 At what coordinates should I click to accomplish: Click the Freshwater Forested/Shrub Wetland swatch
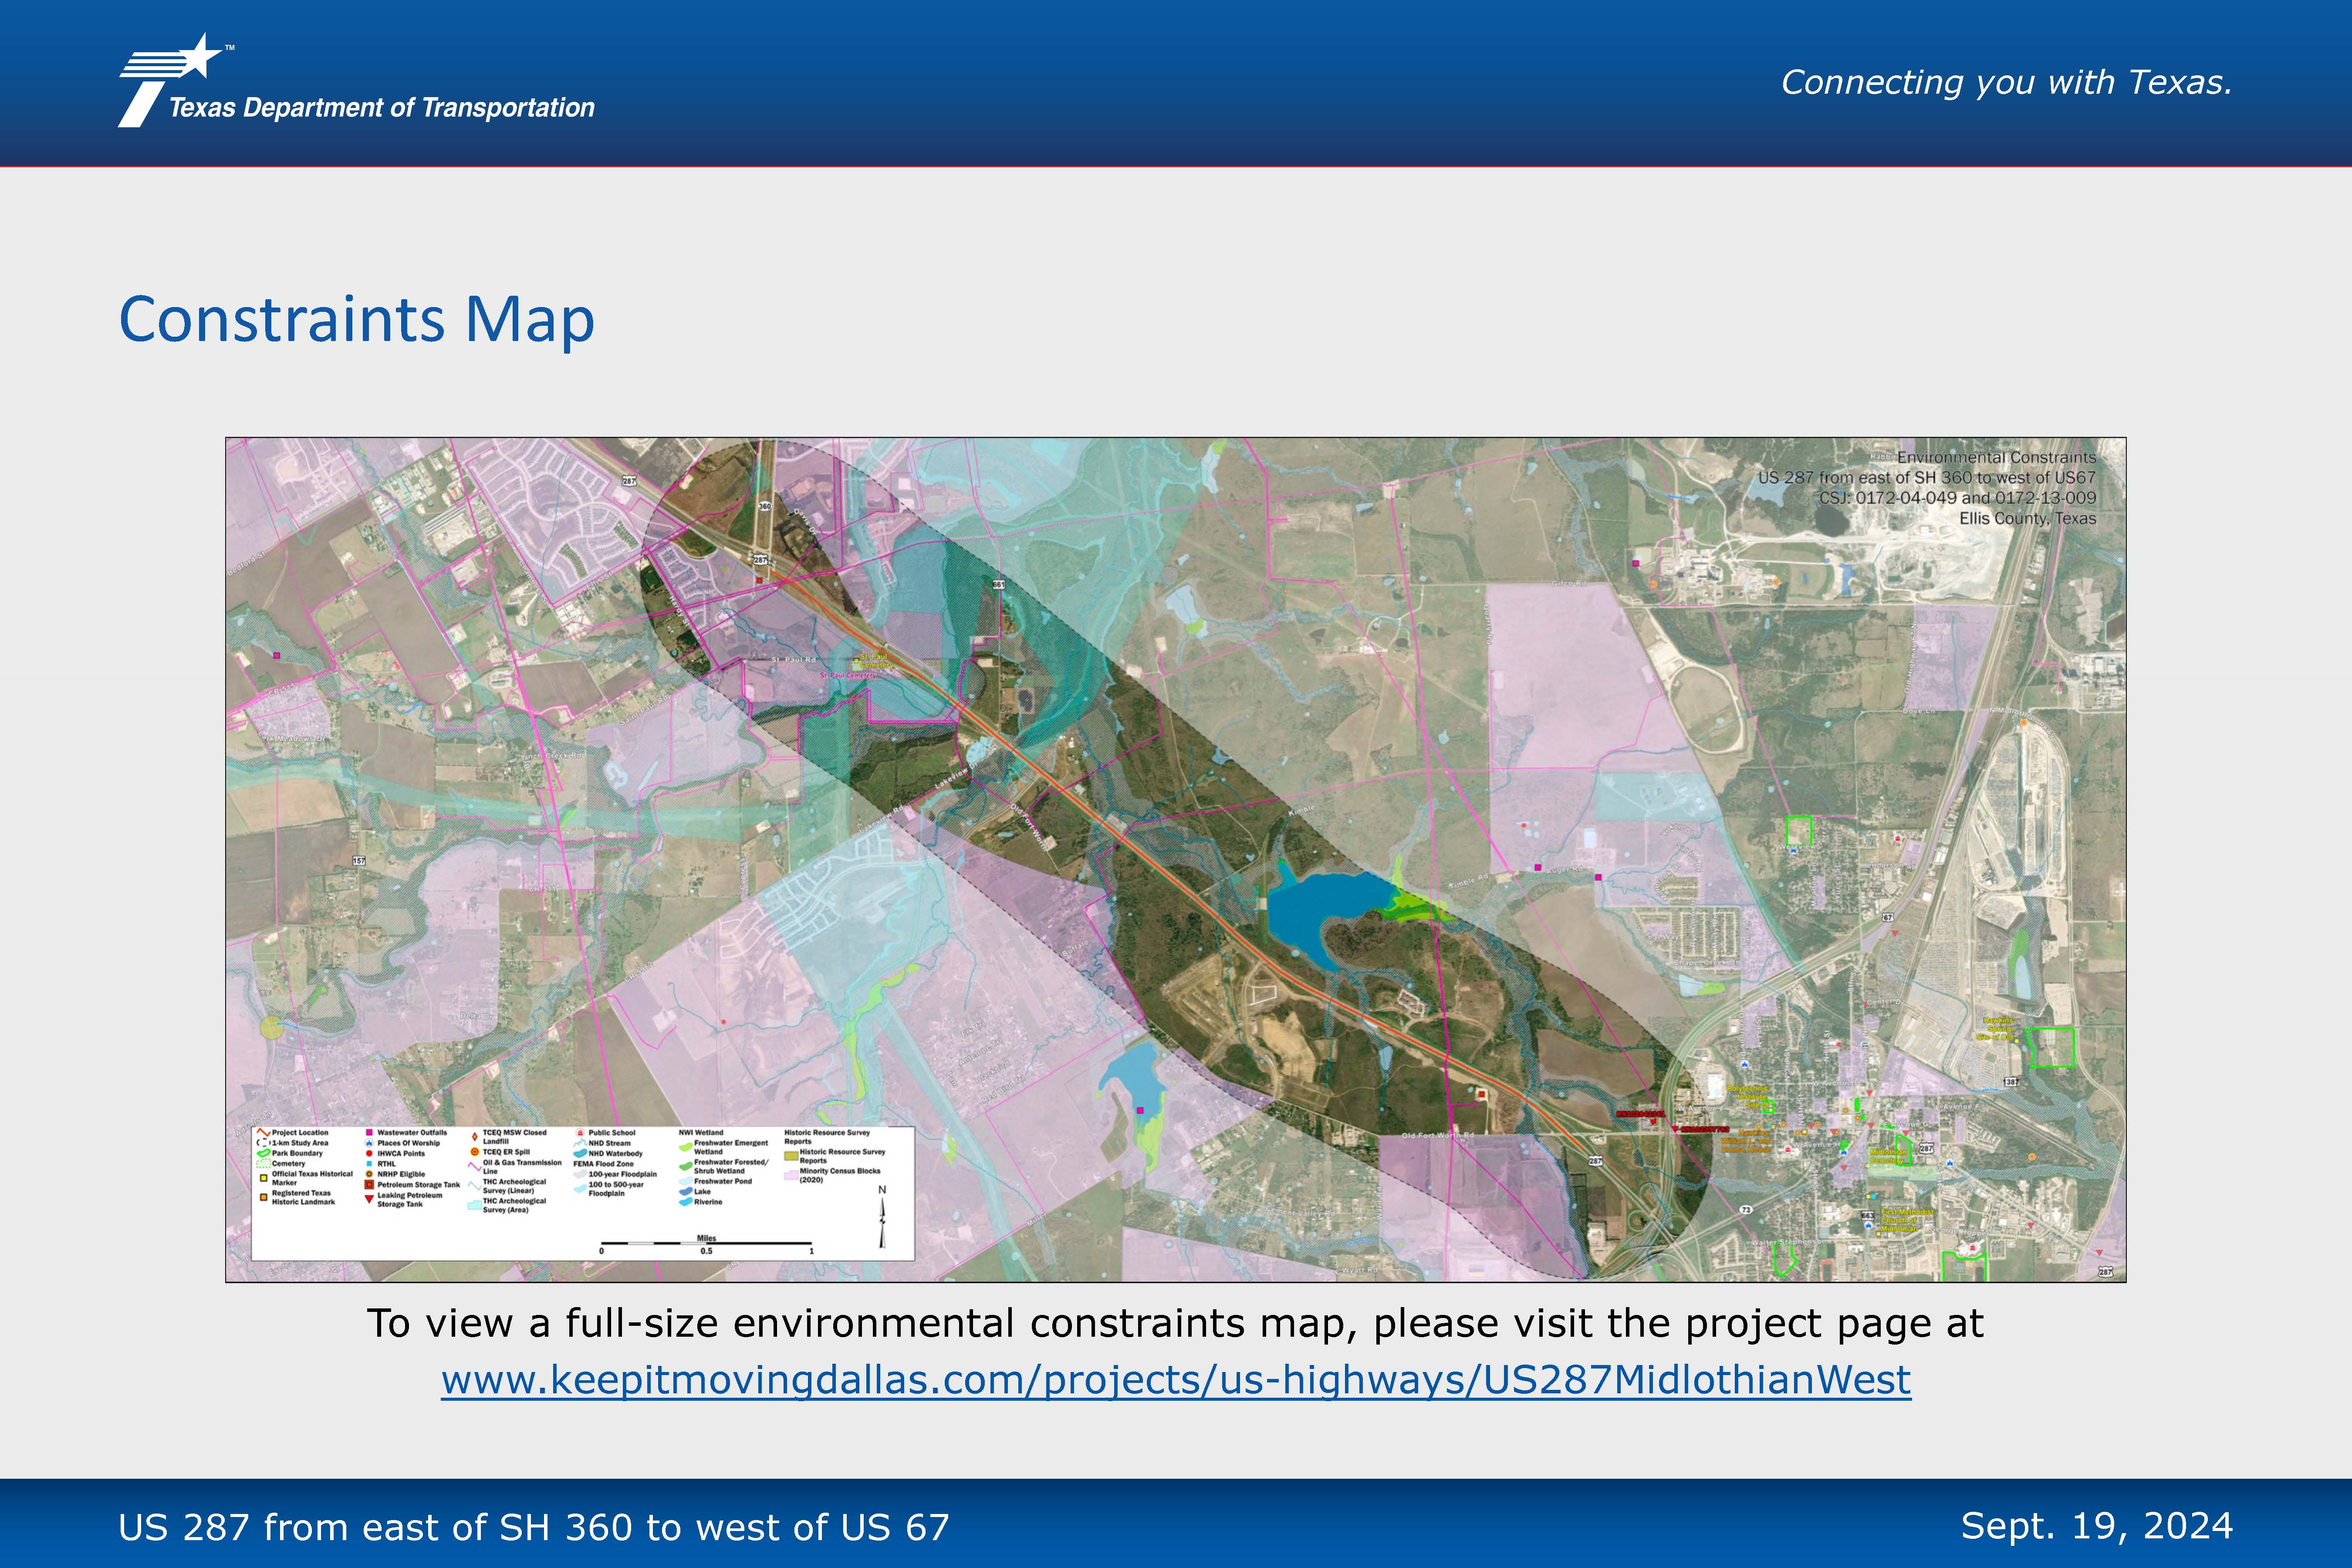pos(686,1166)
